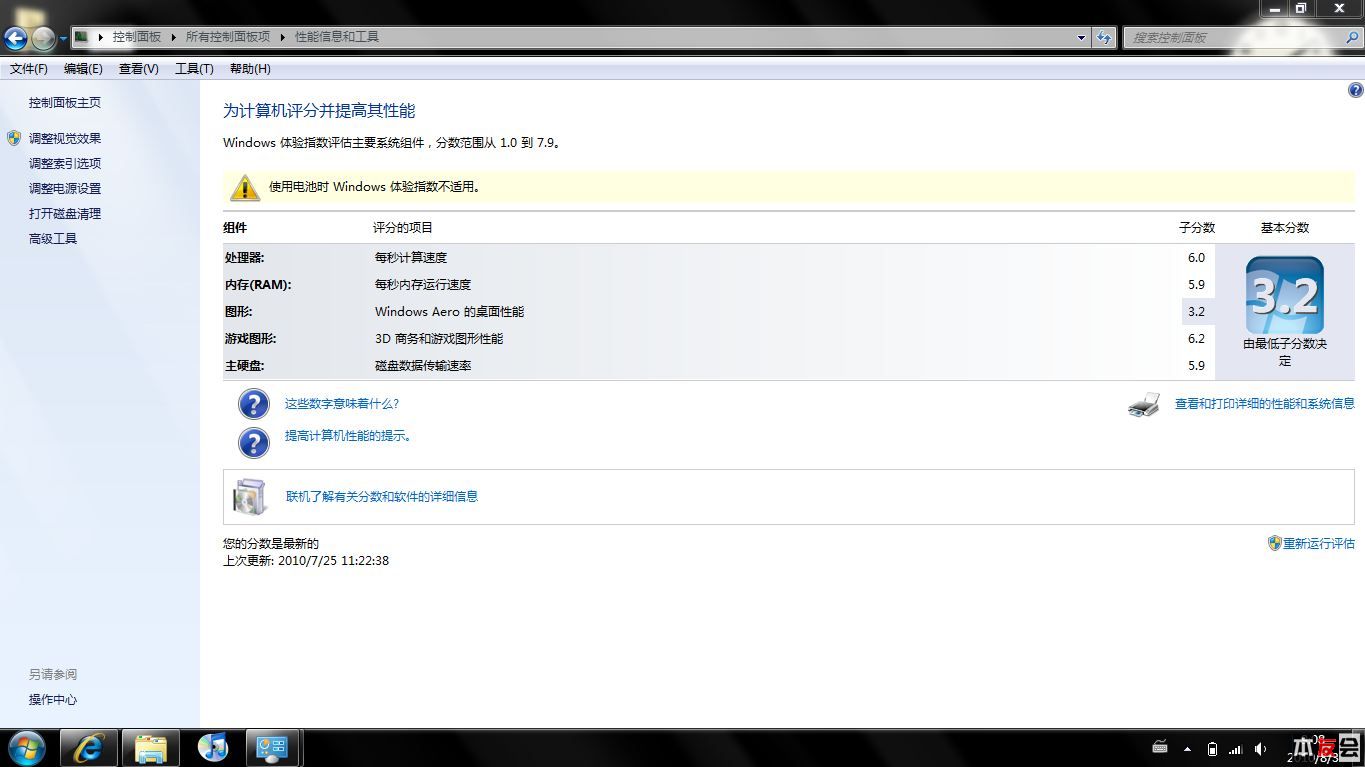Click the 处理器 component row label
Screen dimensions: 1365x767
[245, 257]
